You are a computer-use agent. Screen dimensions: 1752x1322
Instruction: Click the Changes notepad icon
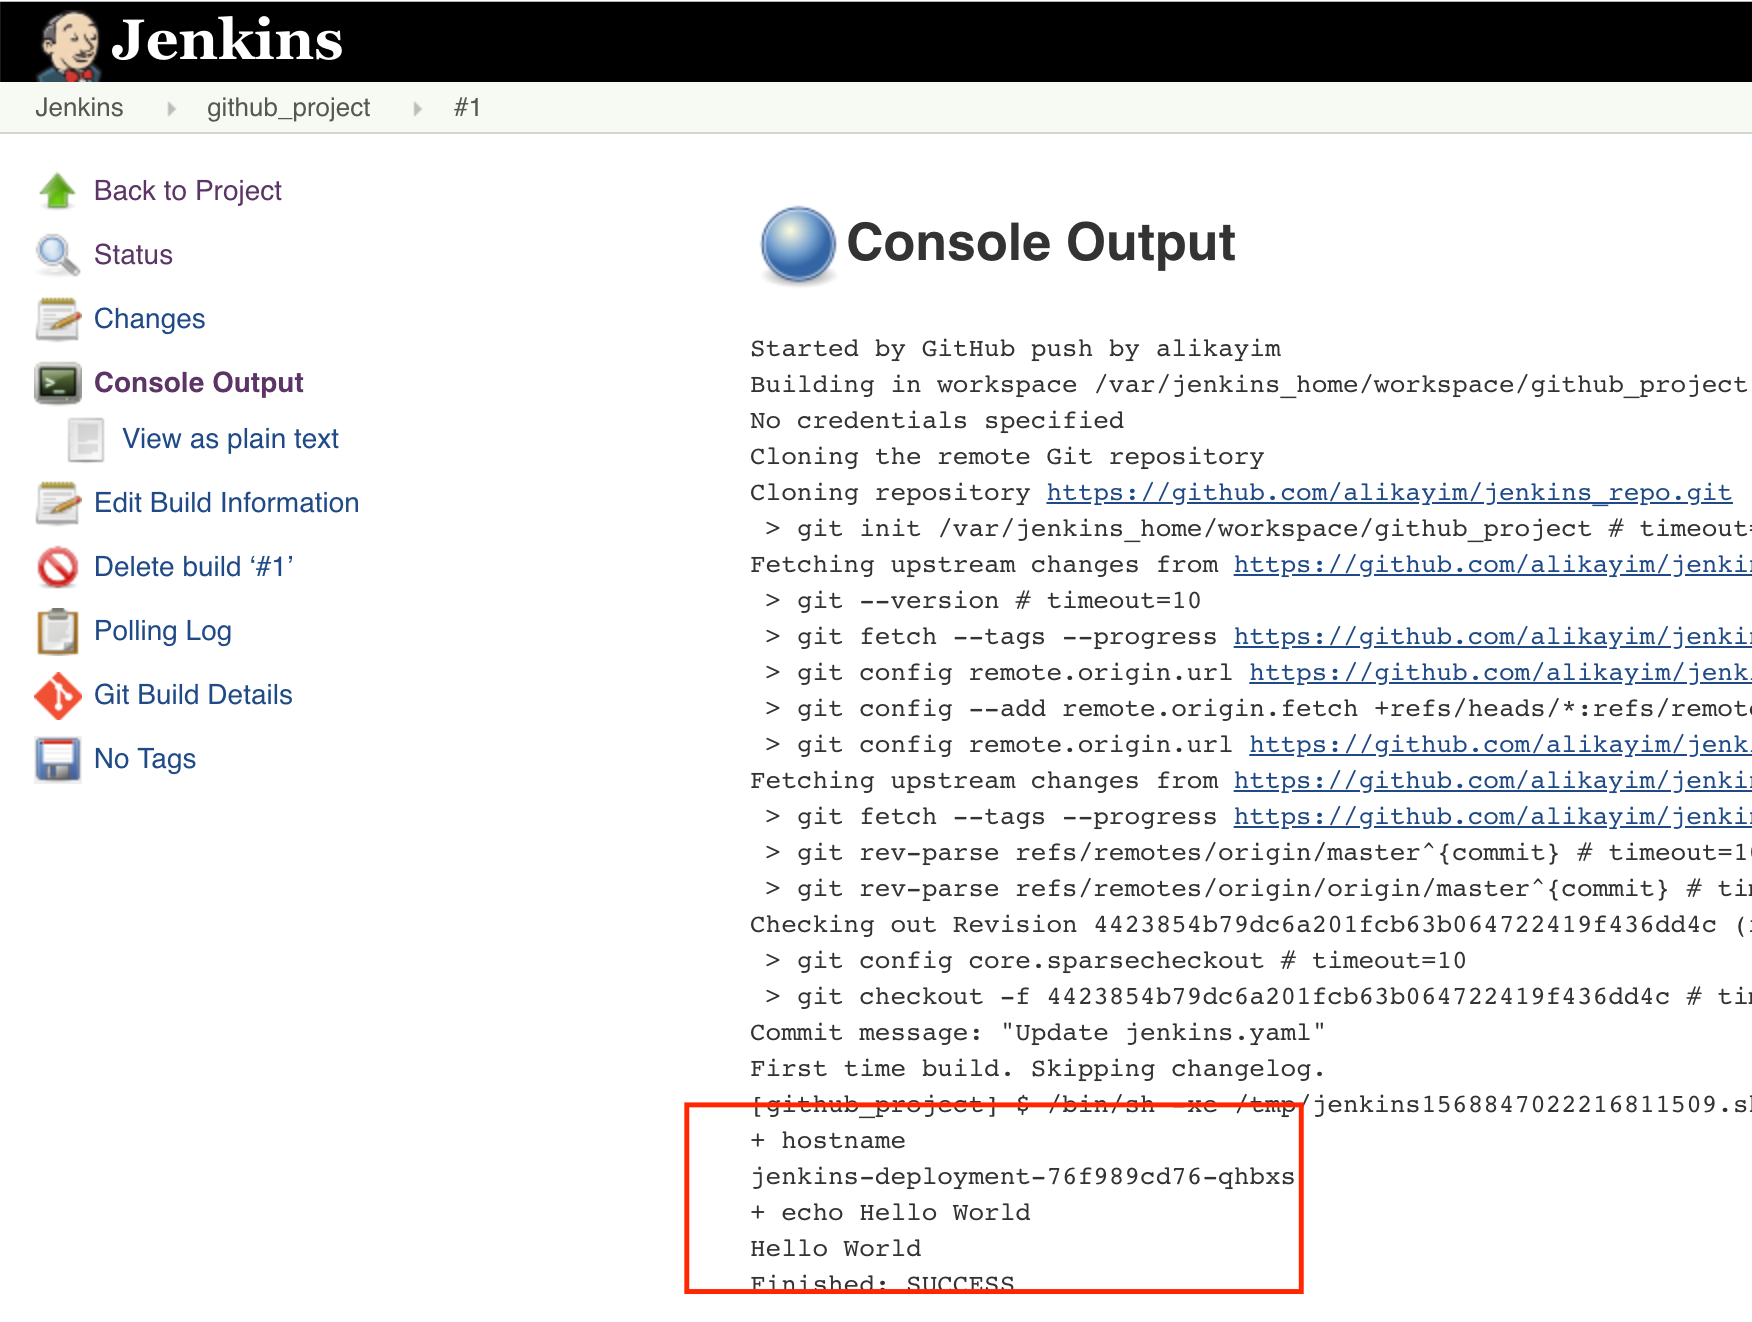[x=57, y=318]
